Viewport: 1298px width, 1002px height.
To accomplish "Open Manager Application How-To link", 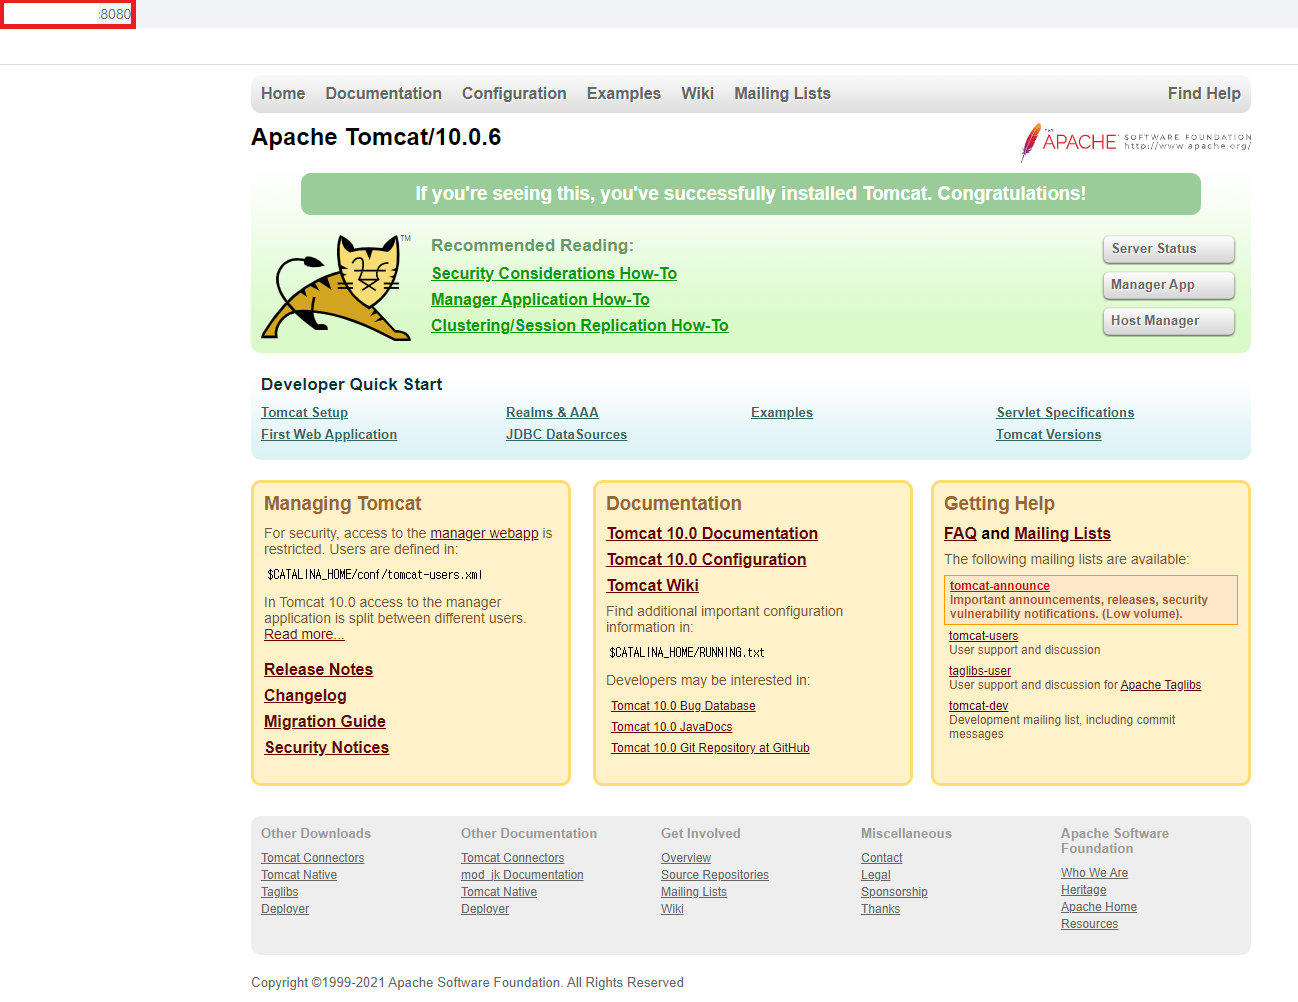I will coord(540,299).
